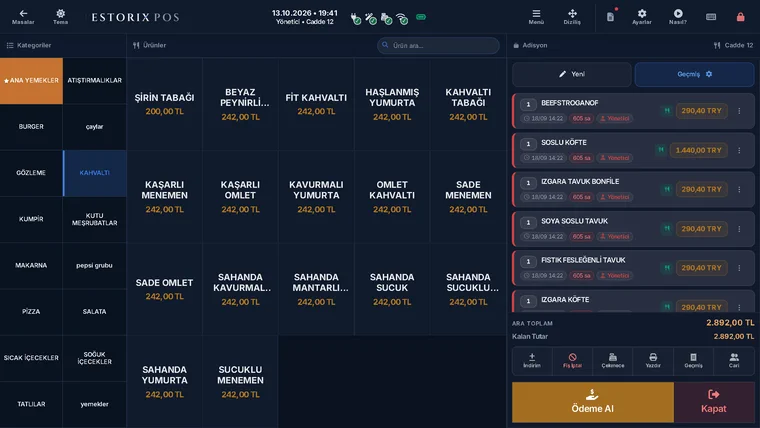Add ŞİRİN TABAĞI to the order

(164, 104)
